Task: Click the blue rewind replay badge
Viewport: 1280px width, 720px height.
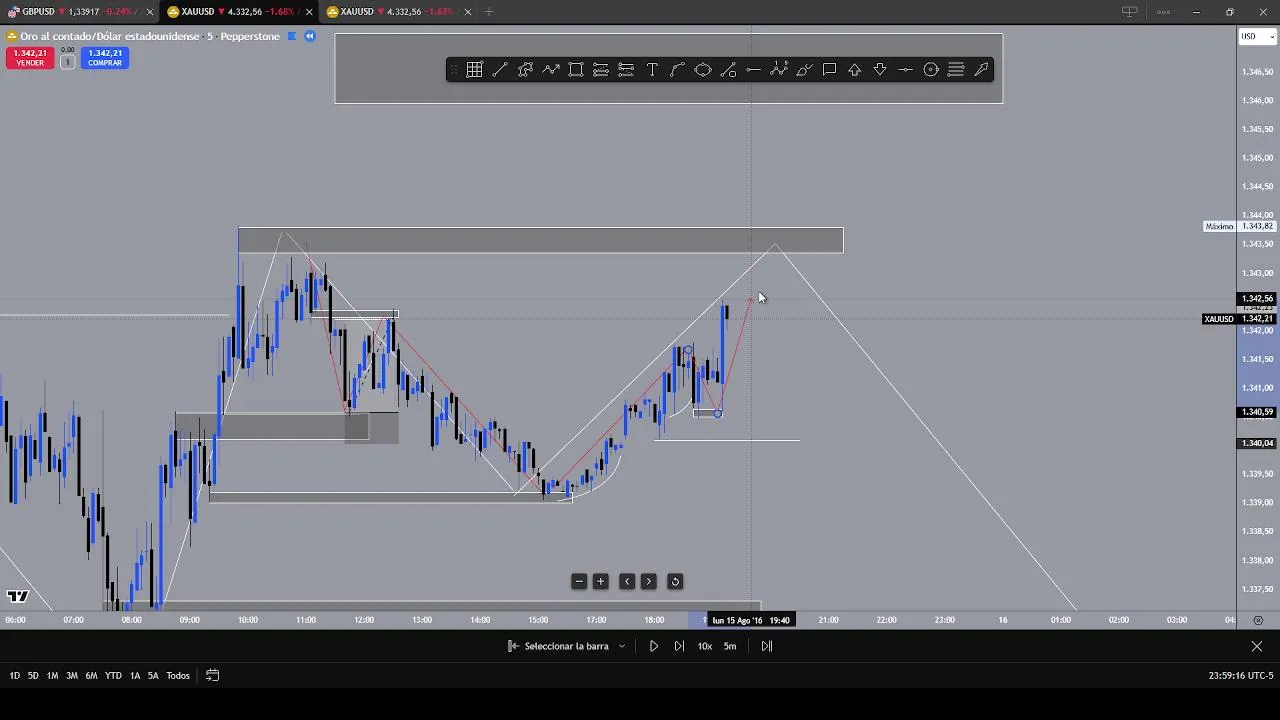Action: pyautogui.click(x=310, y=36)
